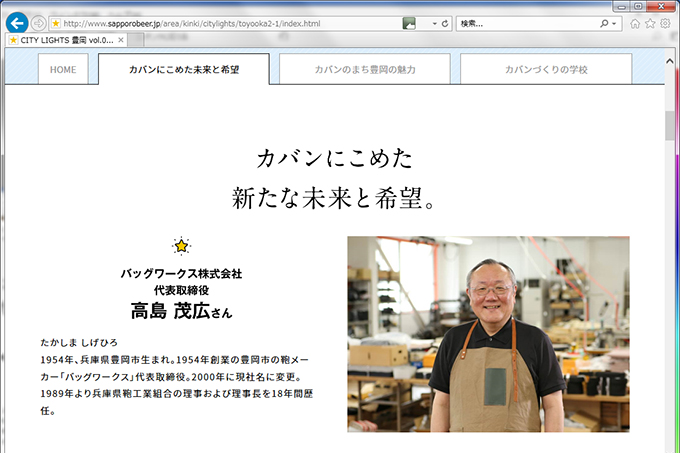
Task: Click the favicon star in address bar
Action: pyautogui.click(x=56, y=23)
